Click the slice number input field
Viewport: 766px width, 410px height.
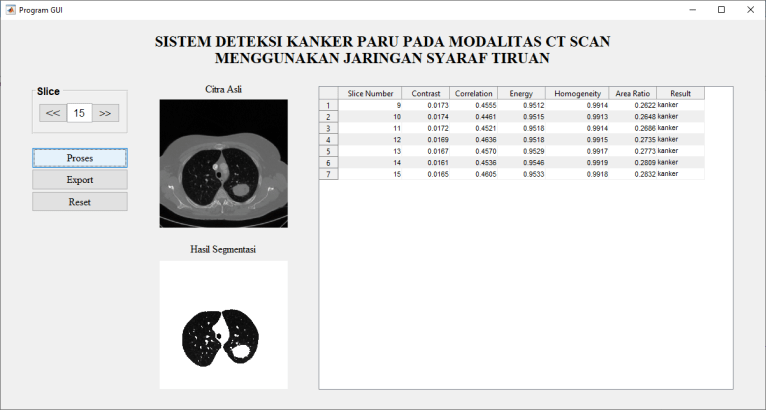[79, 113]
